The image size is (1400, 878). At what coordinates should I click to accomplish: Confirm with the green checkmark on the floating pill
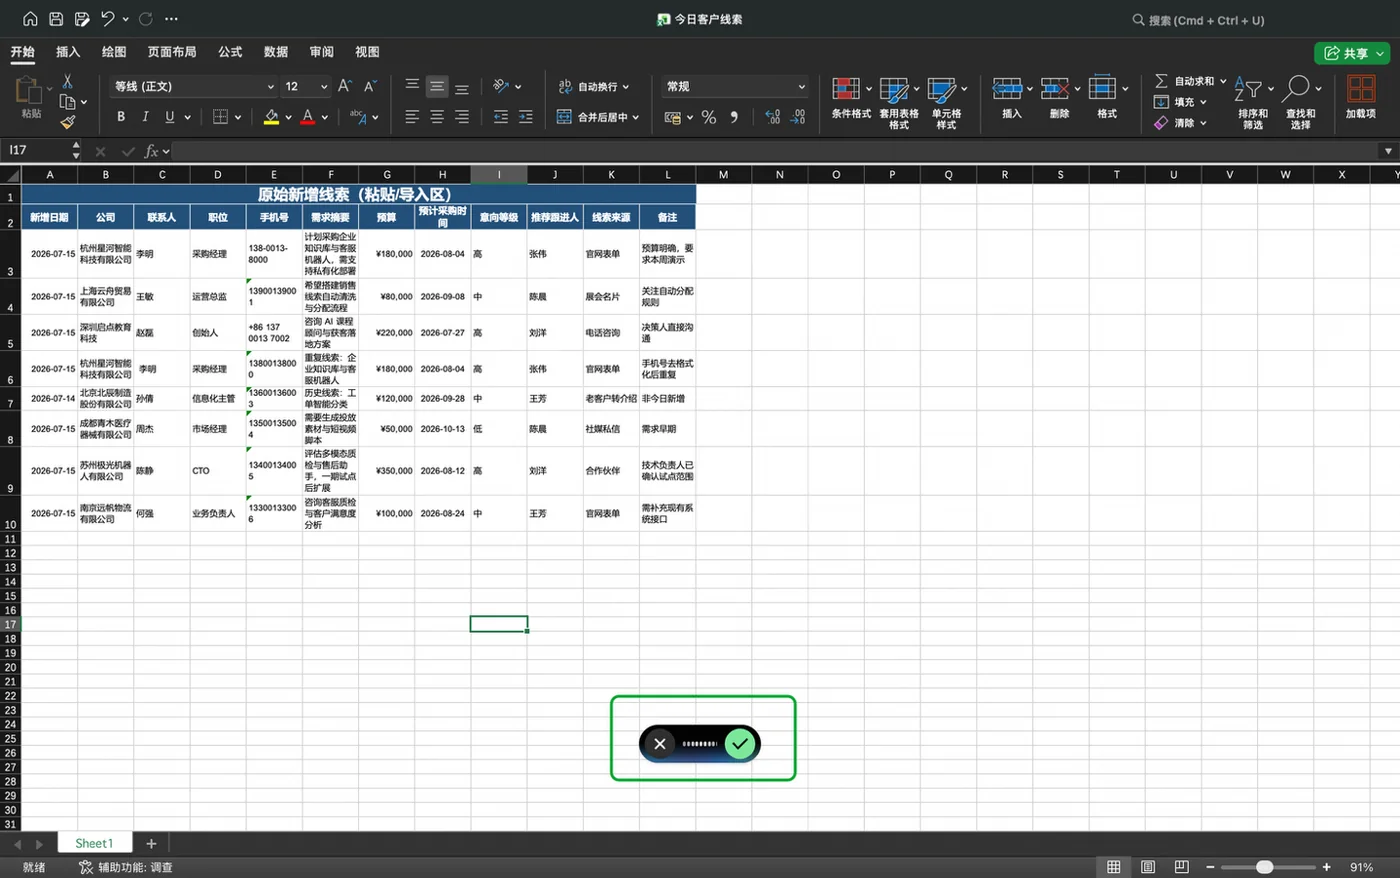[x=740, y=743]
